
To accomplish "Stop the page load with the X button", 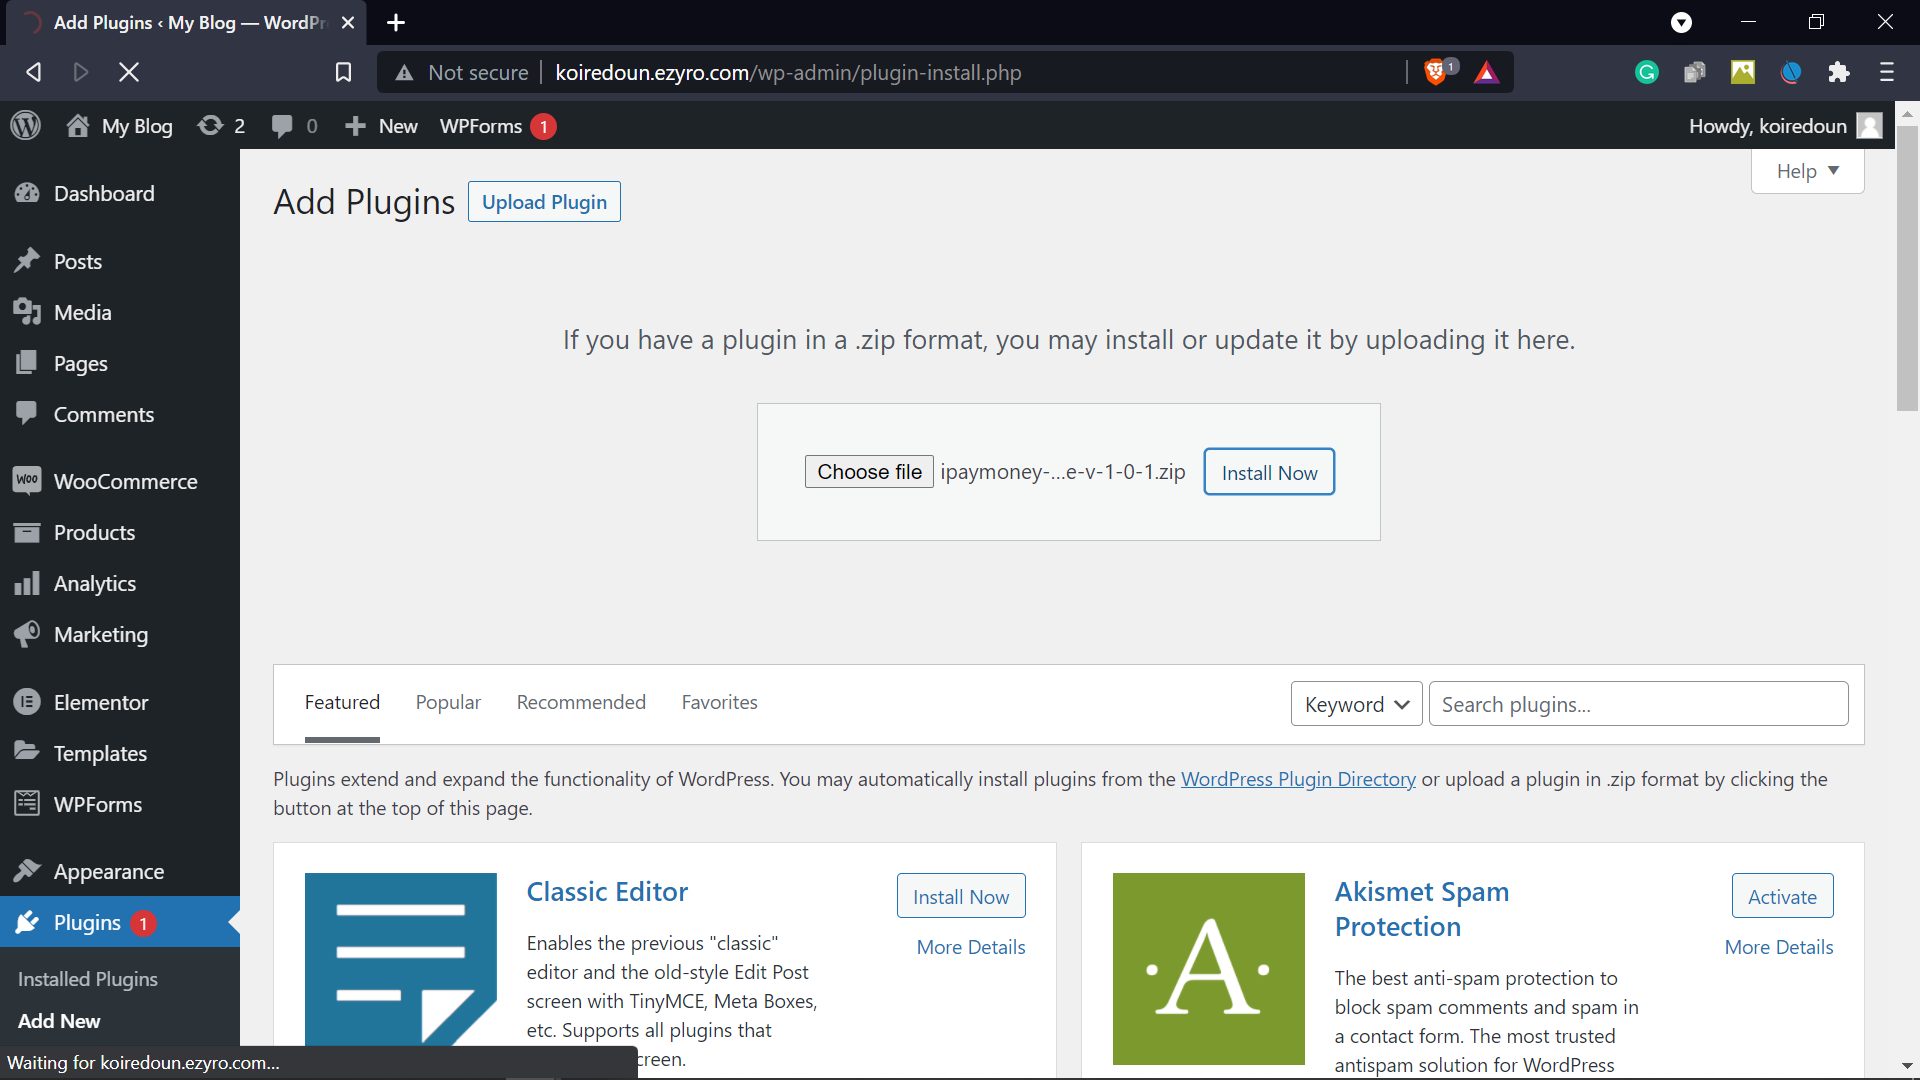I will click(x=129, y=72).
